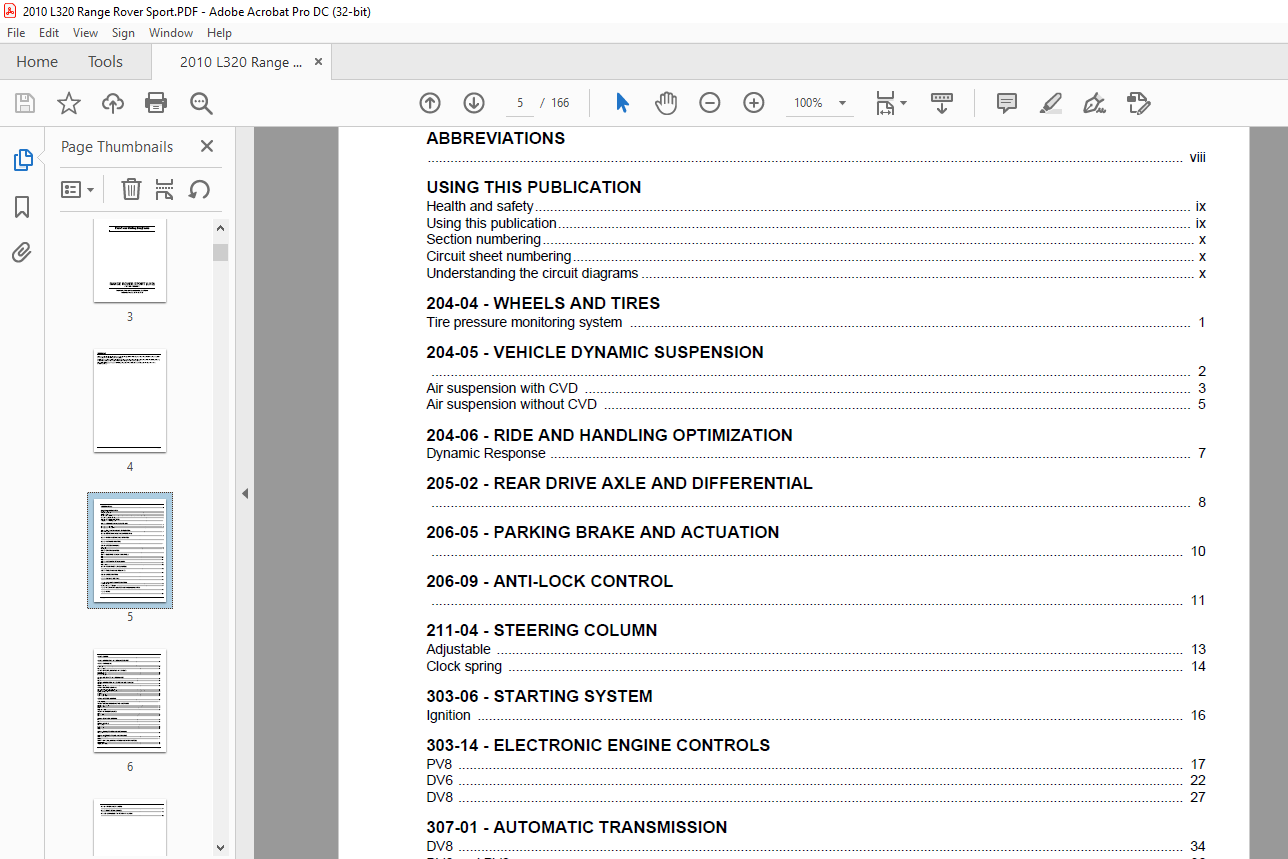Viewport: 1288px width, 859px height.
Task: Click 'DV6' under Electronic Engine Controls
Action: click(x=439, y=781)
